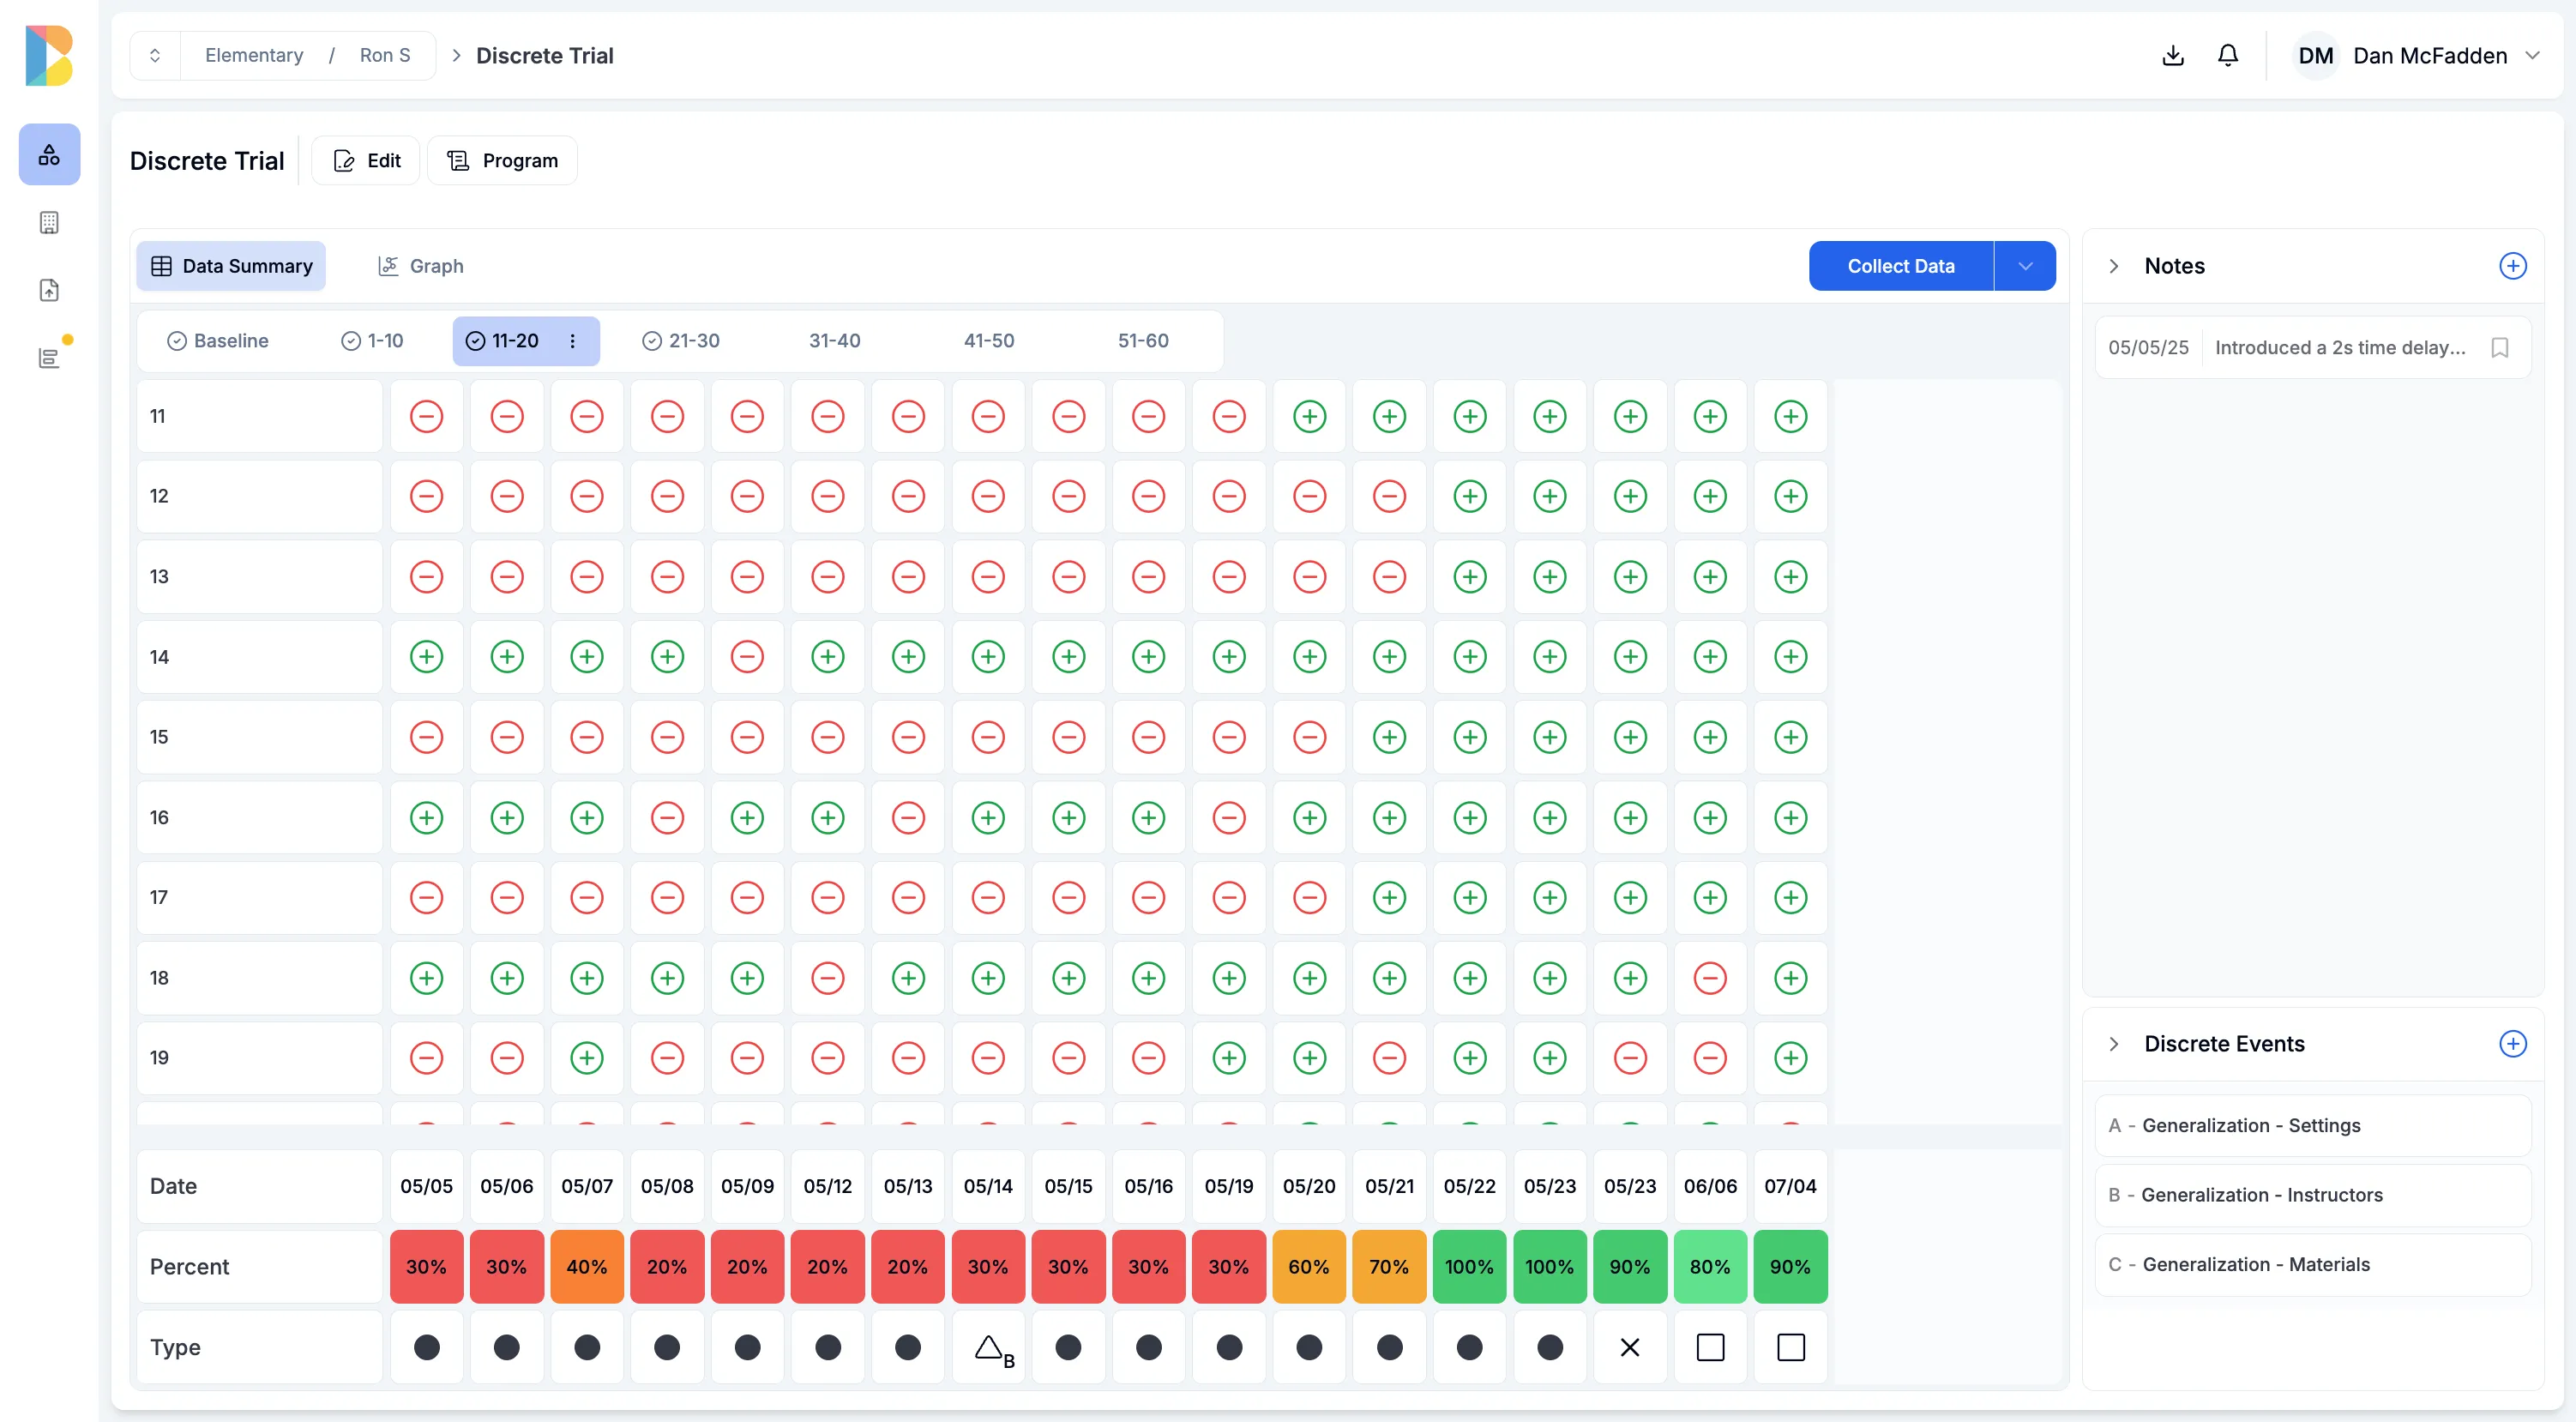The width and height of the screenshot is (2576, 1422).
Task: Click the filled circle type marker for 05/20
Action: [1309, 1348]
